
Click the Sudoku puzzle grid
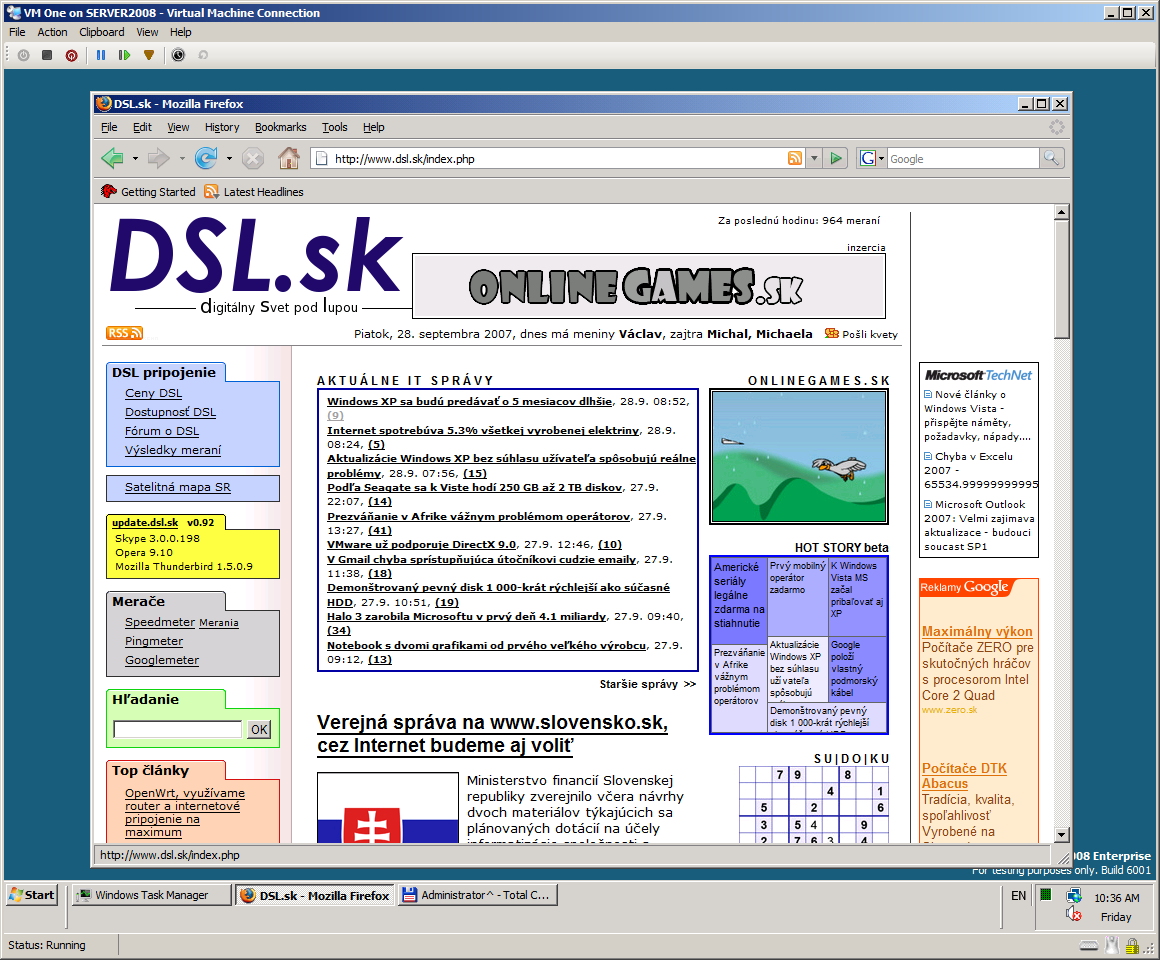pyautogui.click(x=814, y=805)
